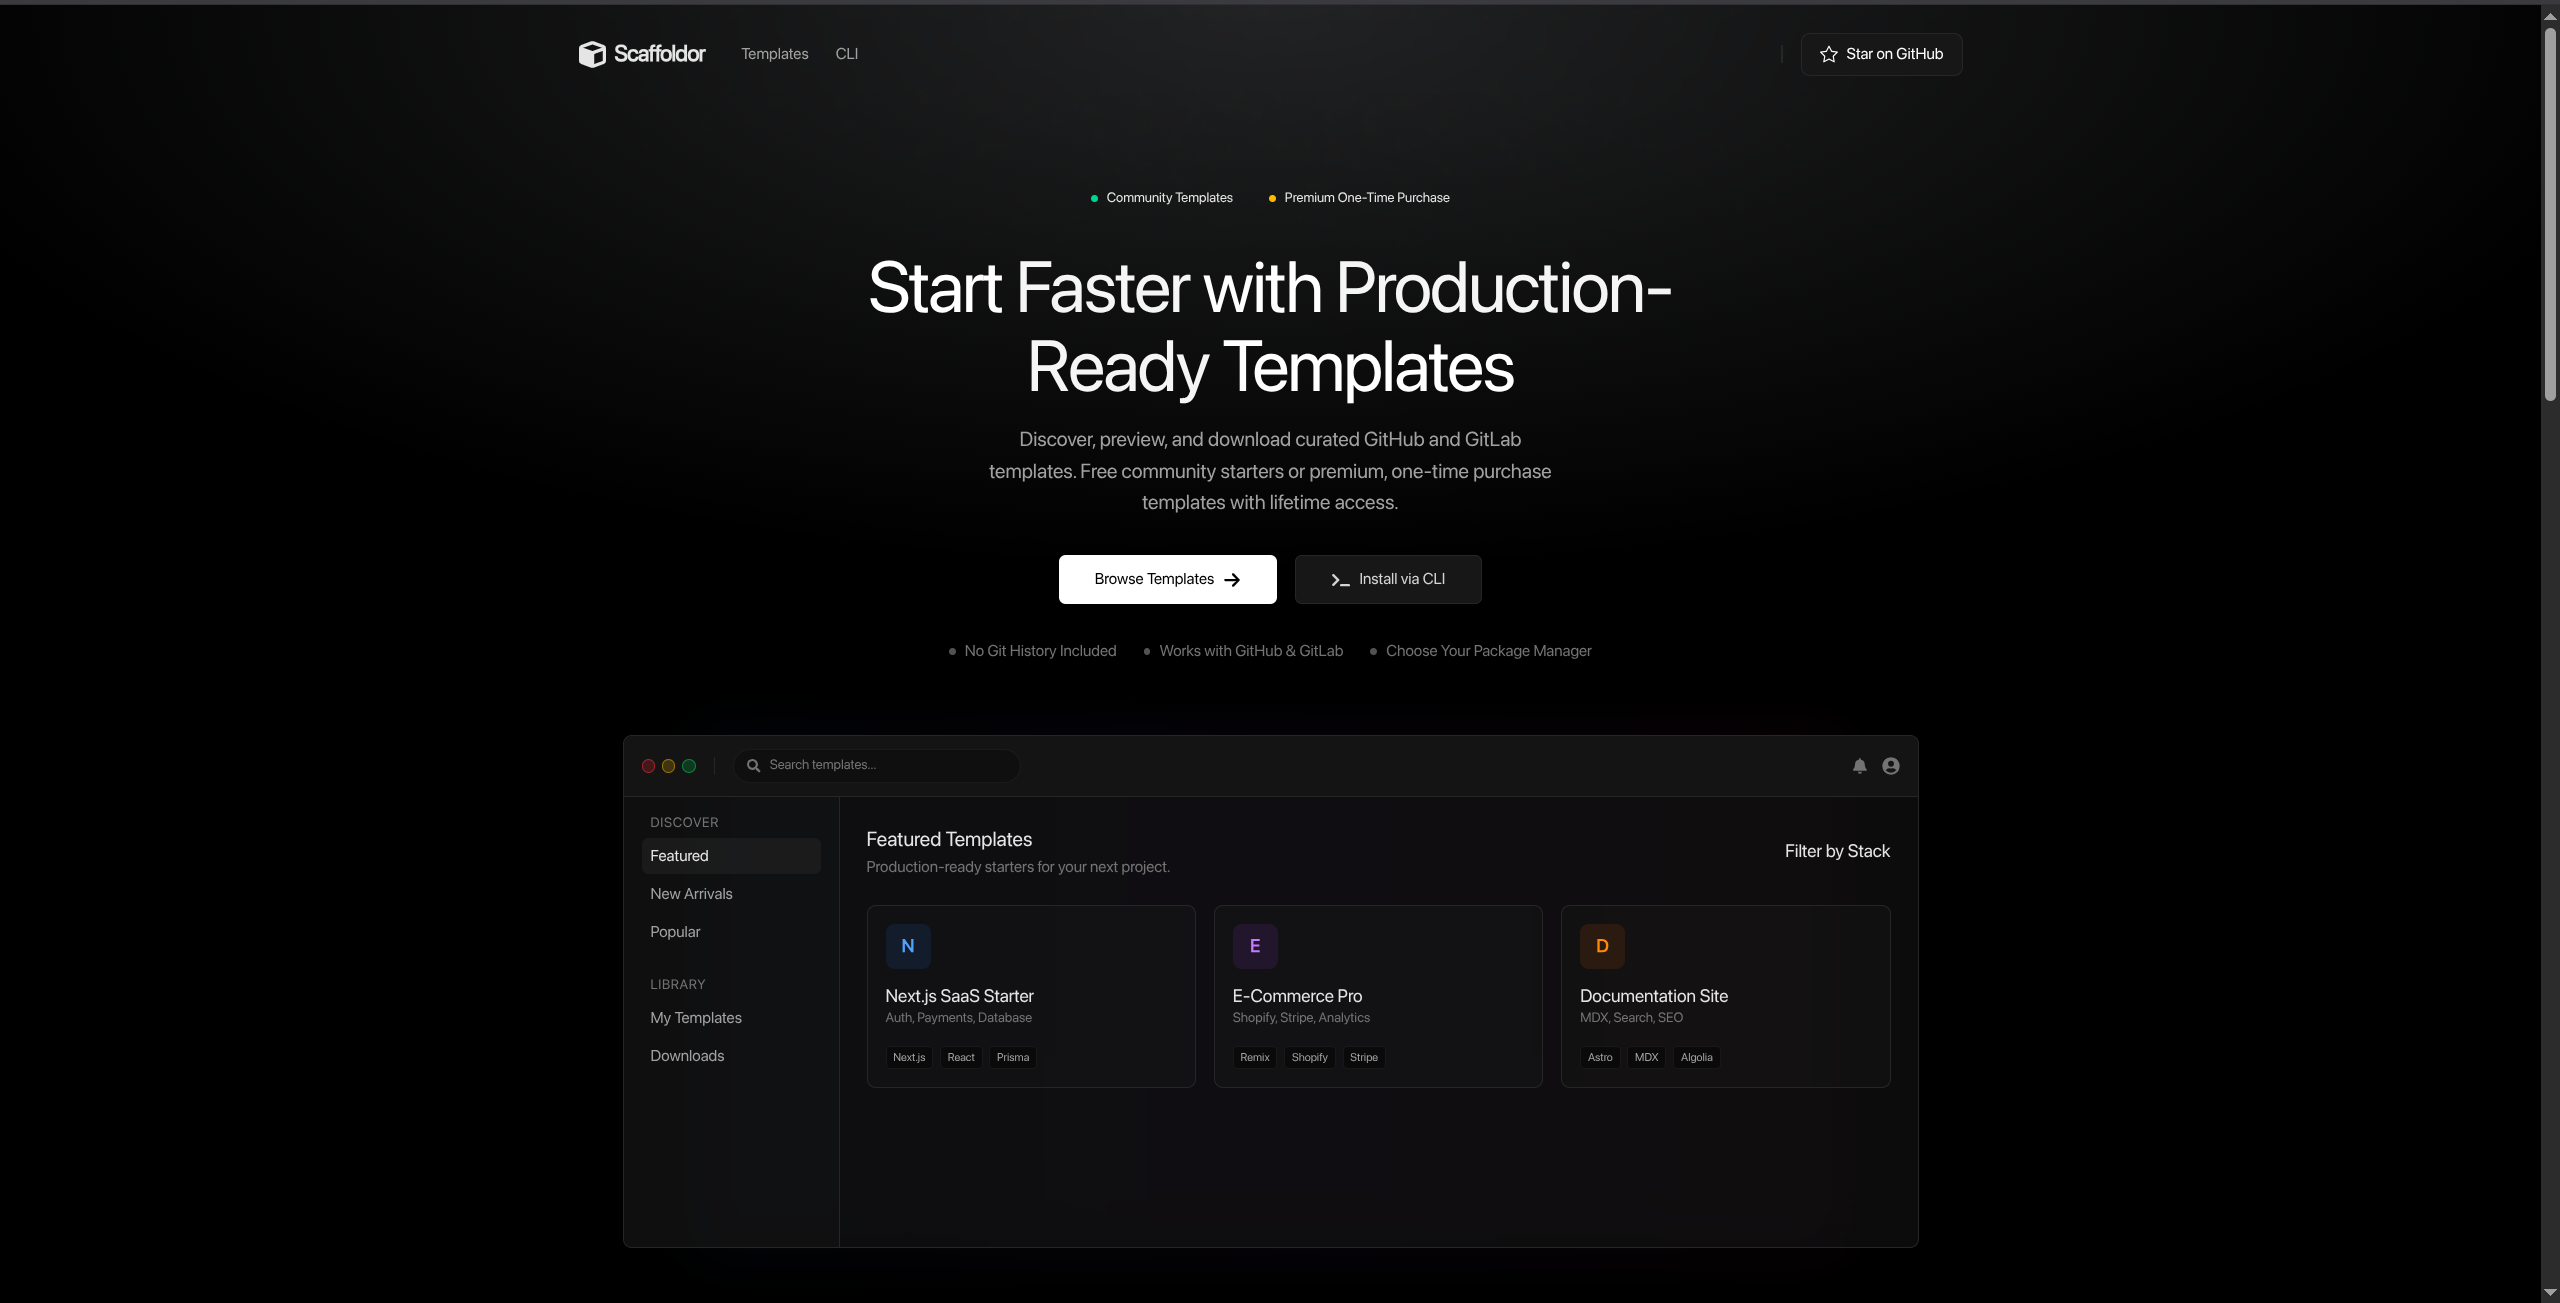Select the E icon on E-Commerce Pro card
This screenshot has width=2560, height=1303.
1254,946
